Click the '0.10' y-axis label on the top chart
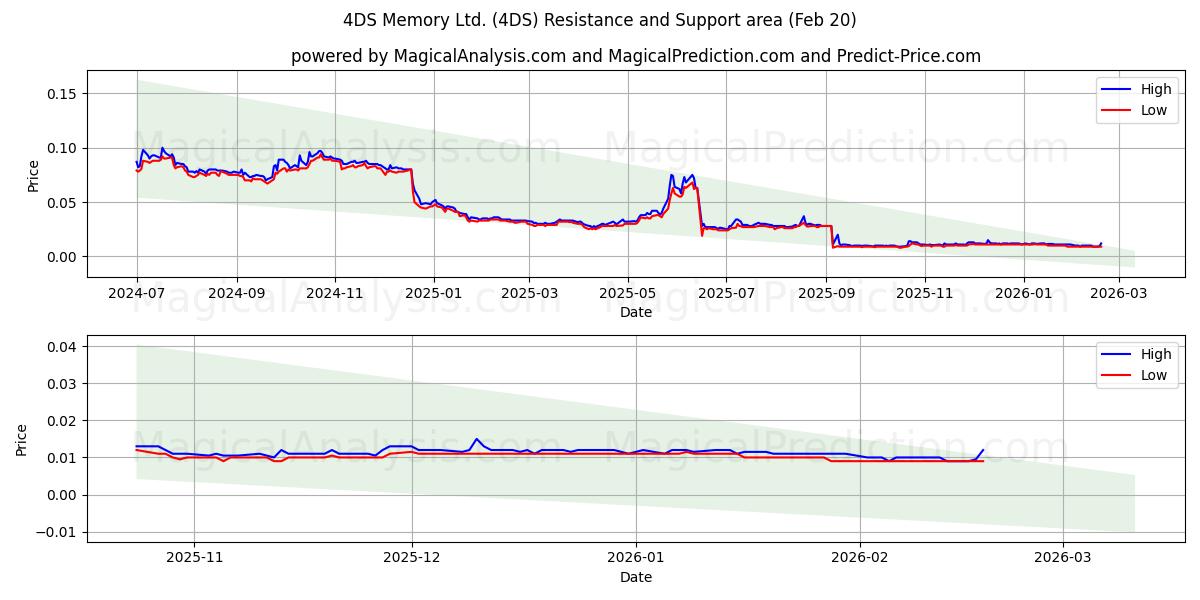 tap(63, 148)
